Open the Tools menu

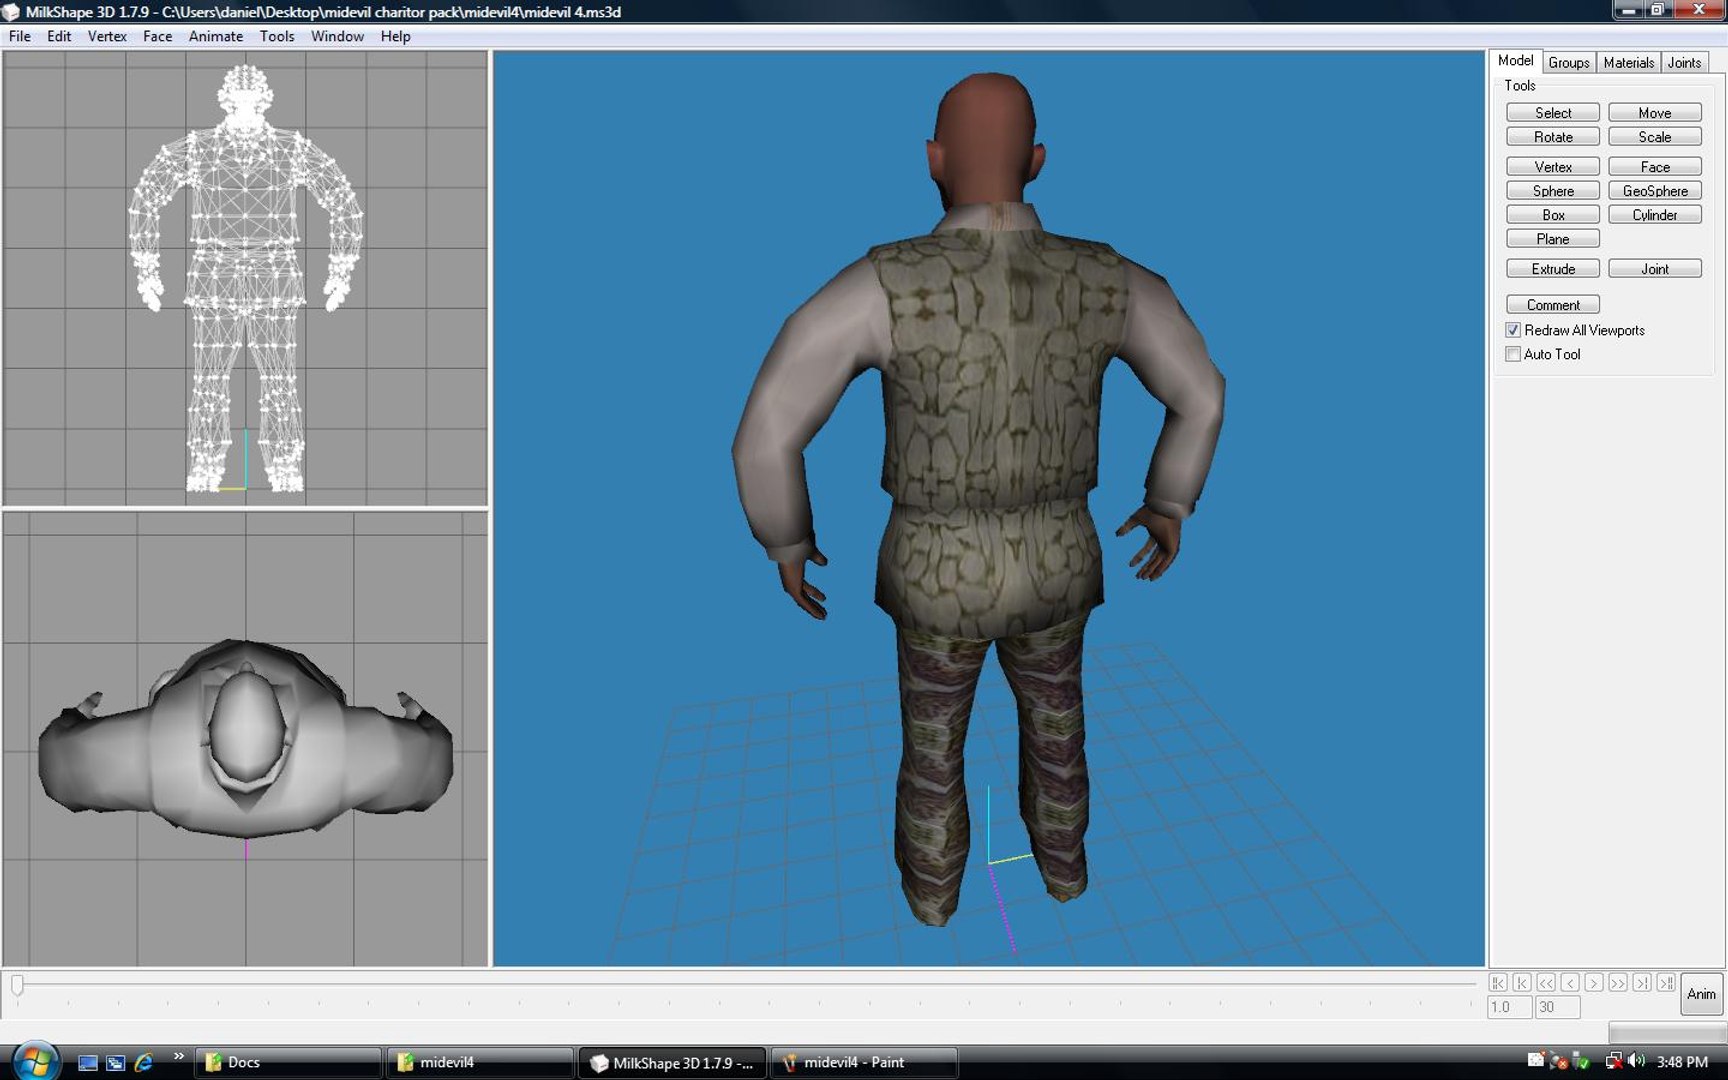277,36
